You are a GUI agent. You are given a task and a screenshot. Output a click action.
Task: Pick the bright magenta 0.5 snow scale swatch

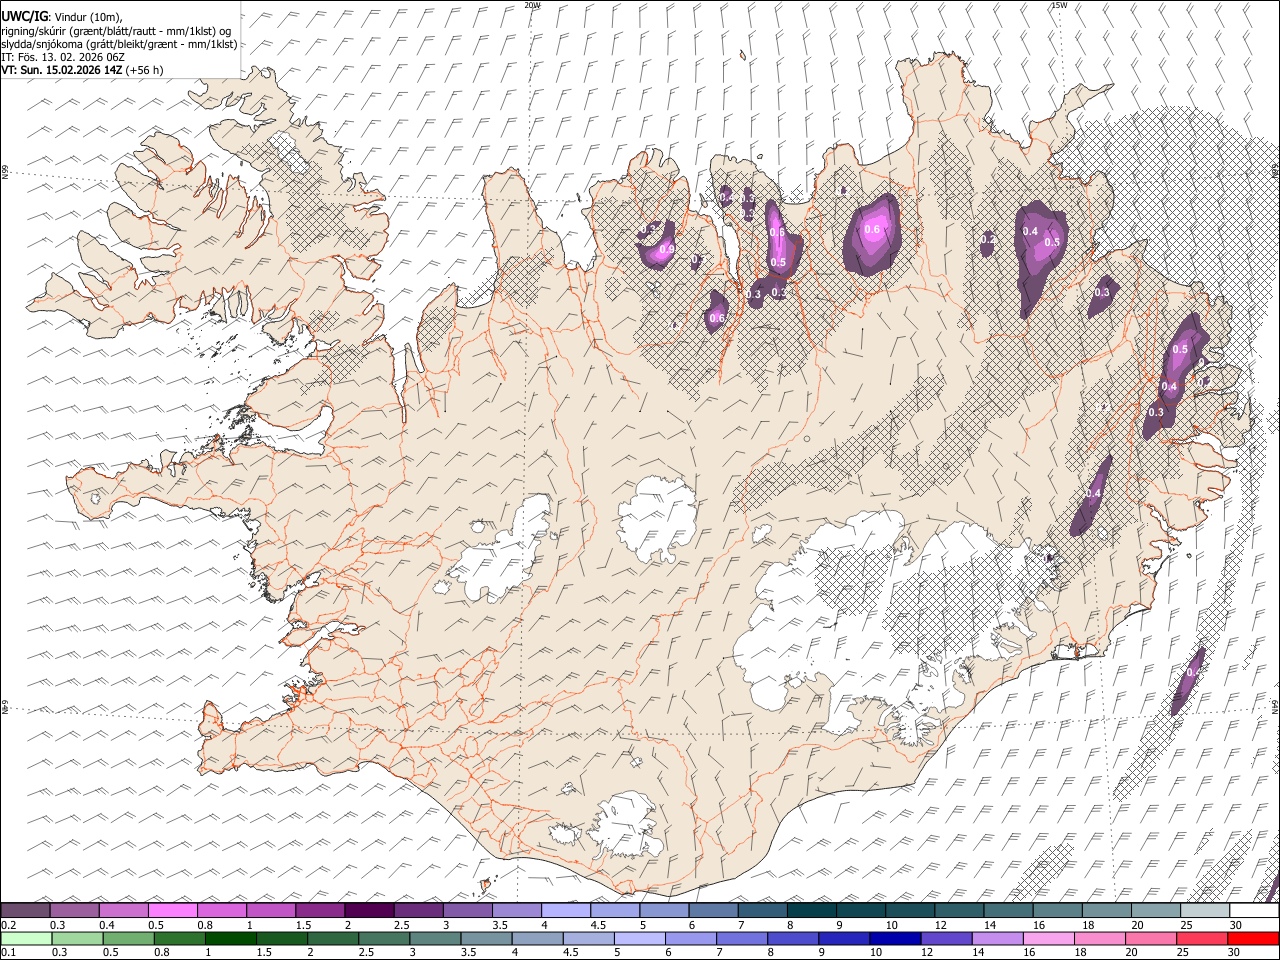pos(172,910)
